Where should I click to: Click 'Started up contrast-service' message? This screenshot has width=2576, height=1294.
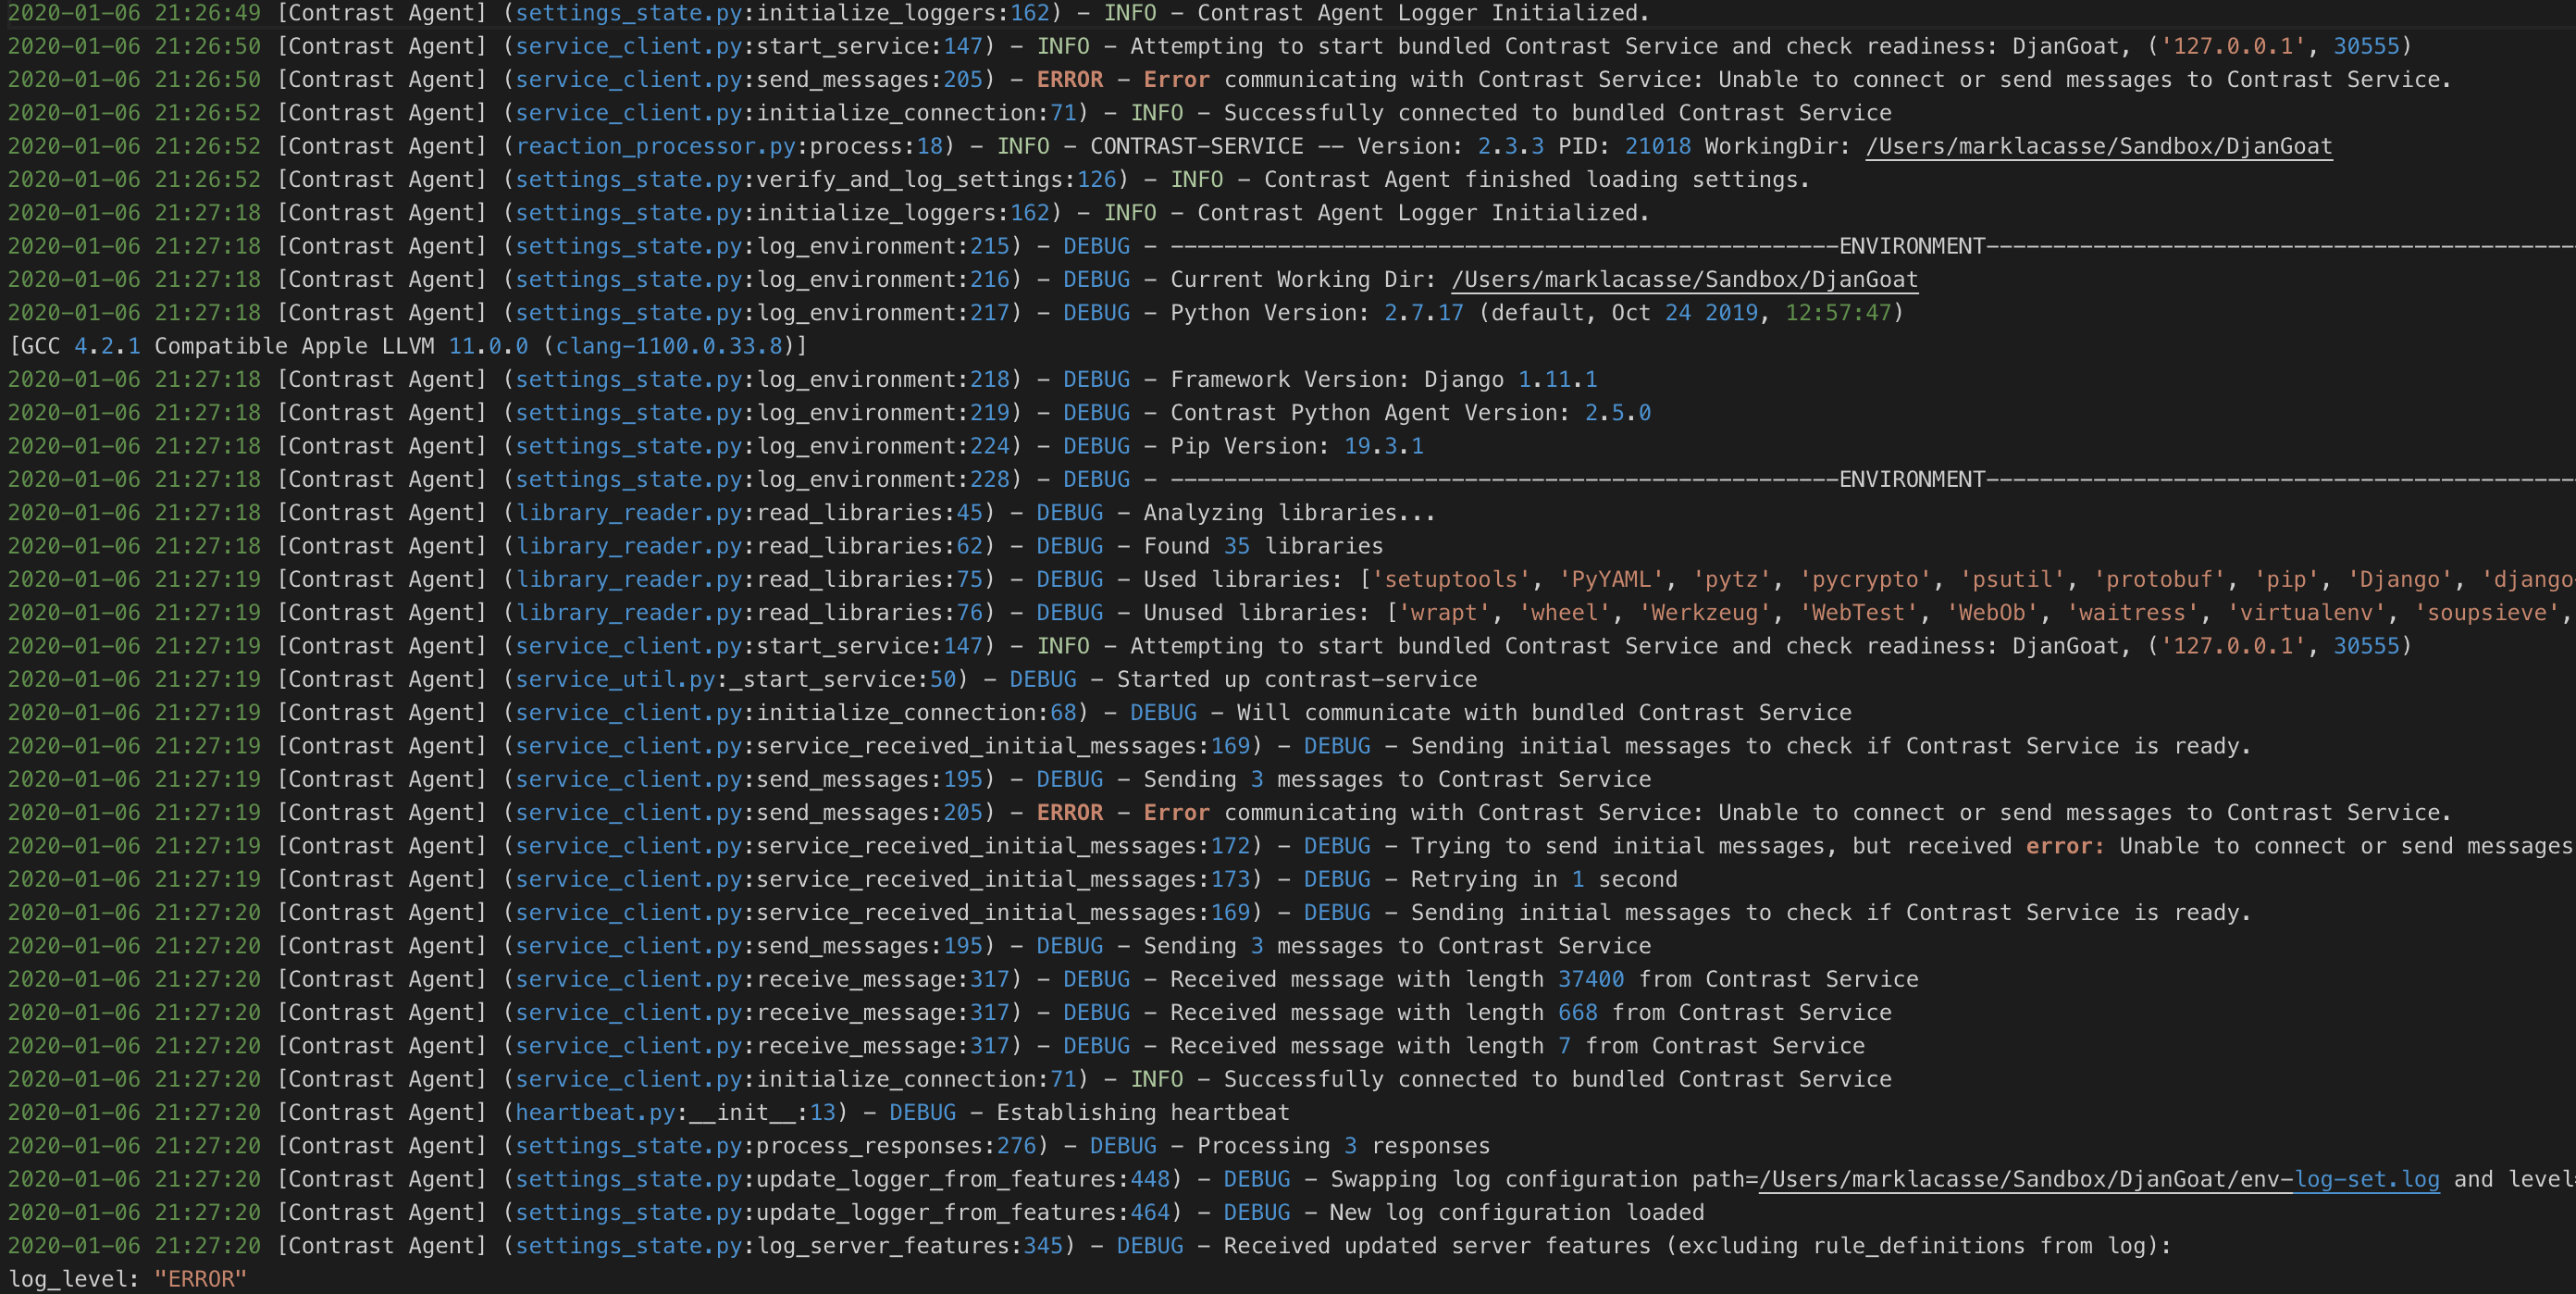coord(1297,679)
